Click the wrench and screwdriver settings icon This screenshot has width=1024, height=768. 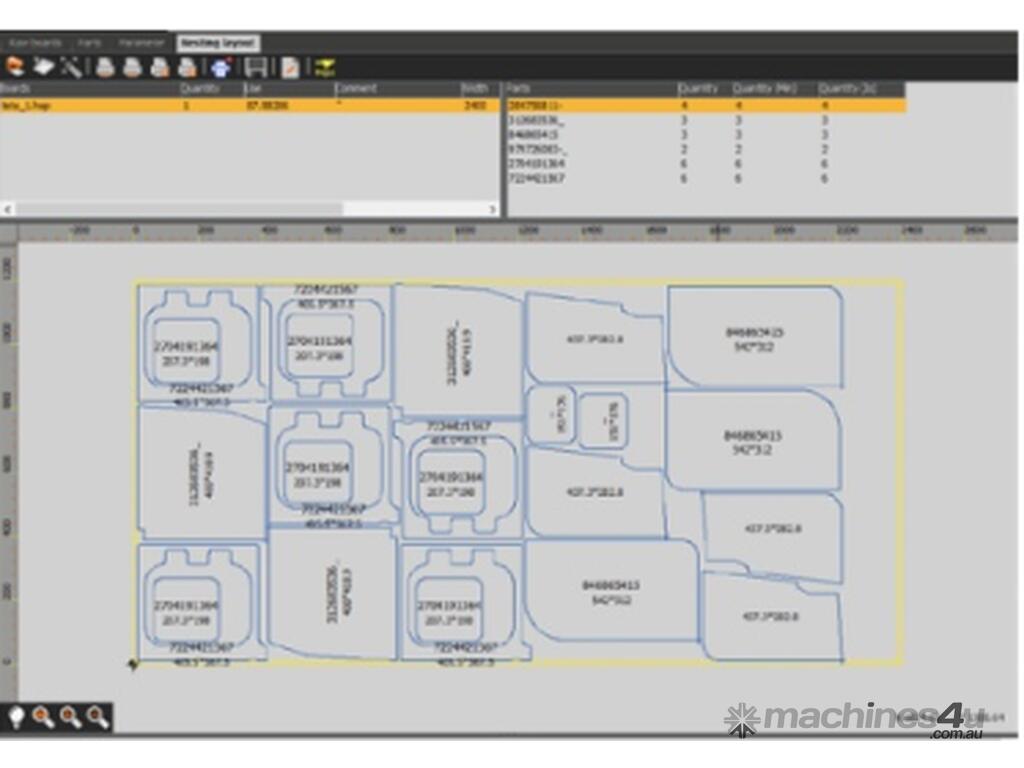click(x=70, y=67)
